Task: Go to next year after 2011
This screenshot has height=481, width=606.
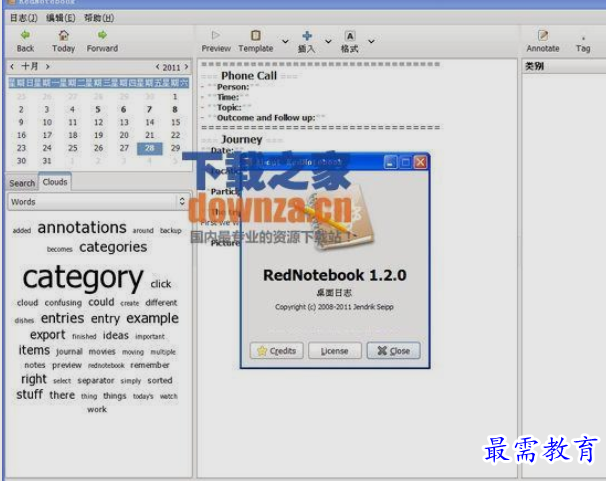Action: [x=186, y=67]
